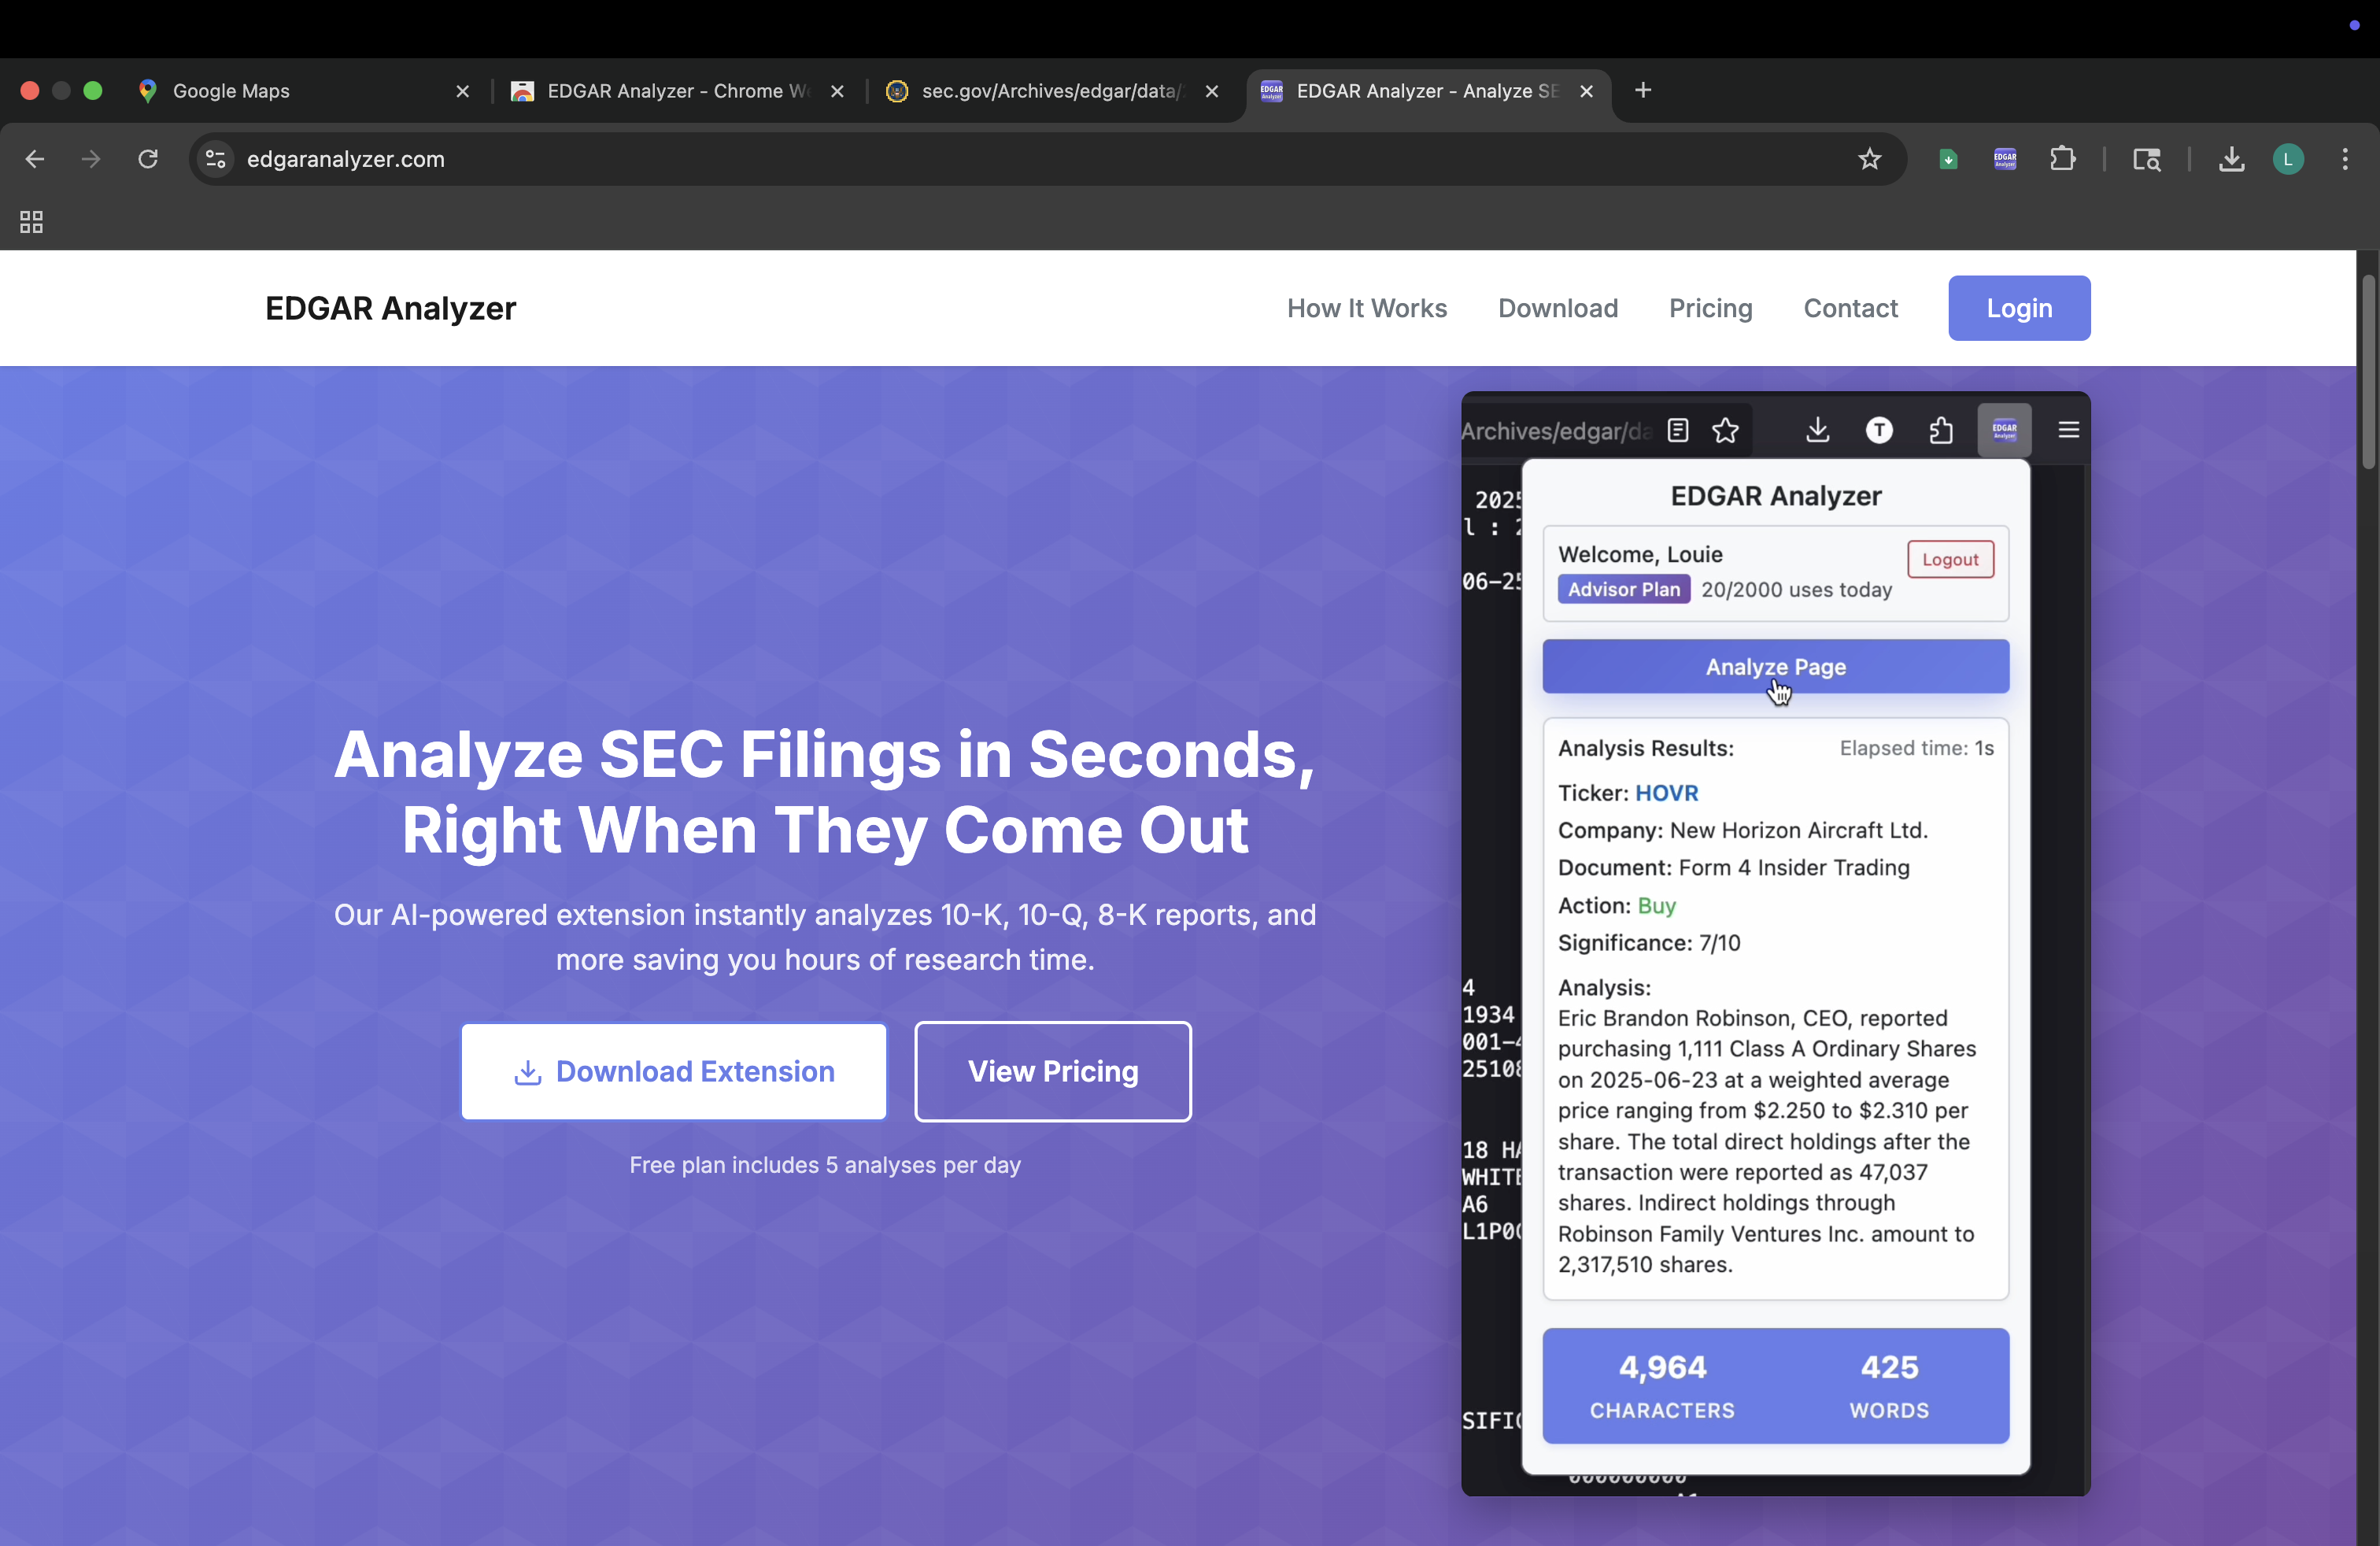Viewport: 2380px width, 1546px height.
Task: Open the green download extension icon
Action: 1947,159
